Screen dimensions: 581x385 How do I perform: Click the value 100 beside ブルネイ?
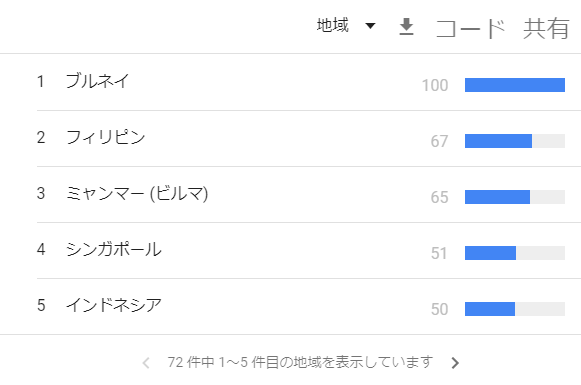pos(435,85)
